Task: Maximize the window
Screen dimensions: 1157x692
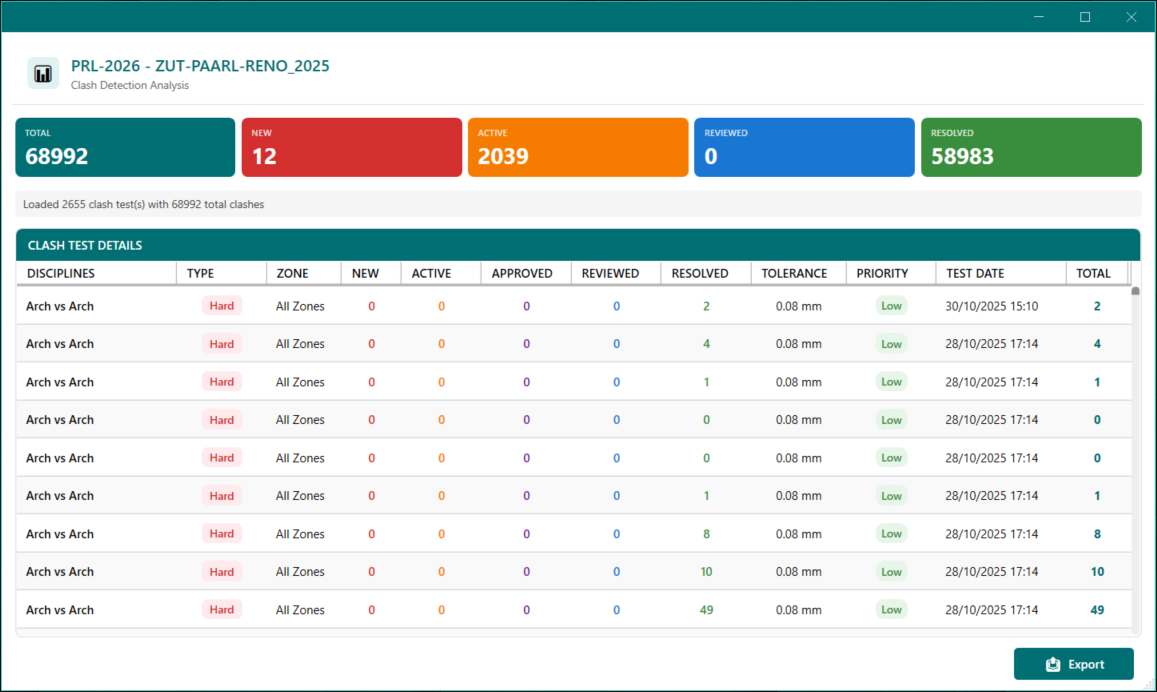Action: tap(1085, 17)
